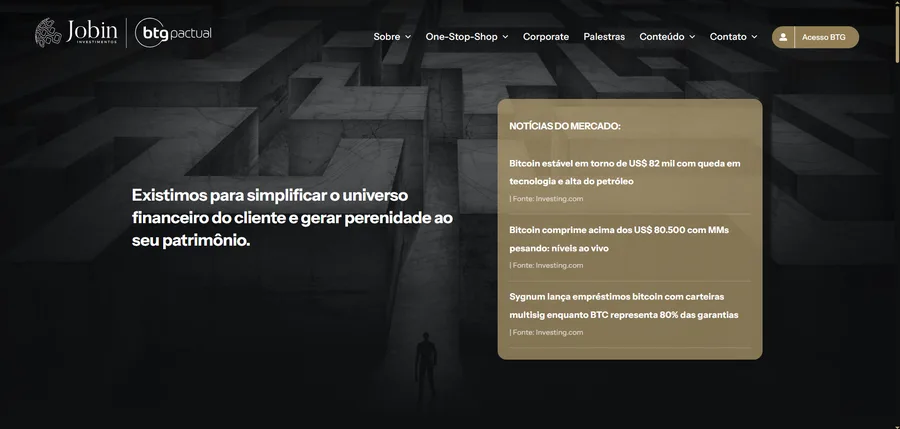
Task: Expand the Contato chevron arrow
Action: 754,37
